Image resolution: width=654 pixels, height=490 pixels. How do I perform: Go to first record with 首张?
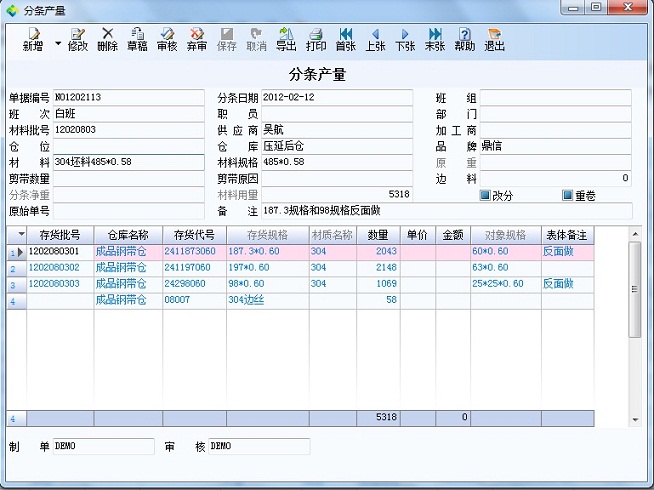[x=346, y=39]
